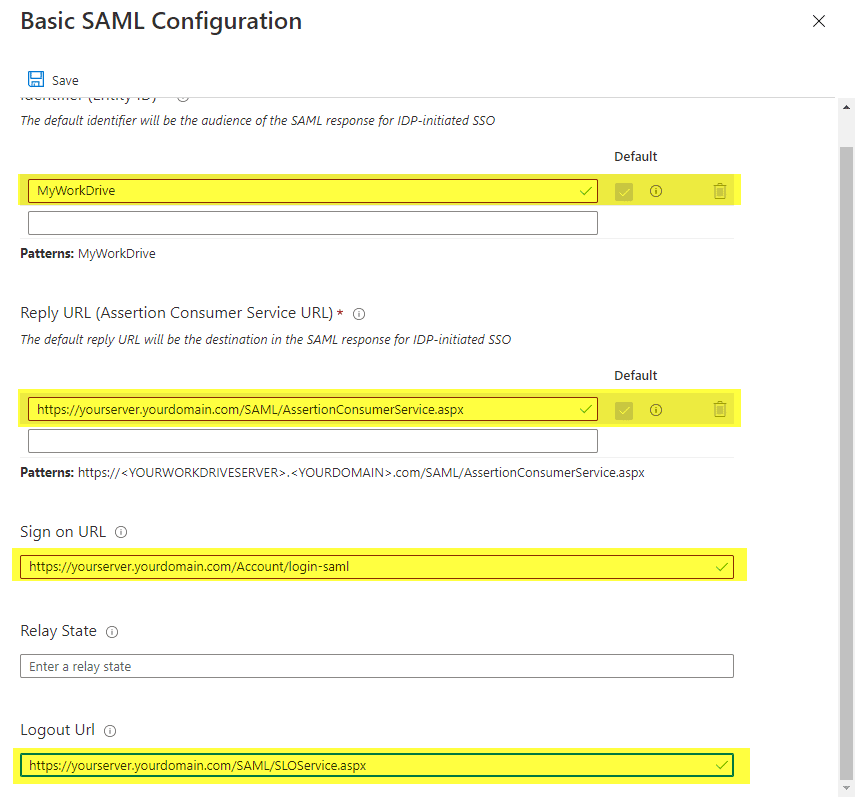Show info for MyWorkDrive default identifier
This screenshot has width=855, height=797.
coord(656,191)
